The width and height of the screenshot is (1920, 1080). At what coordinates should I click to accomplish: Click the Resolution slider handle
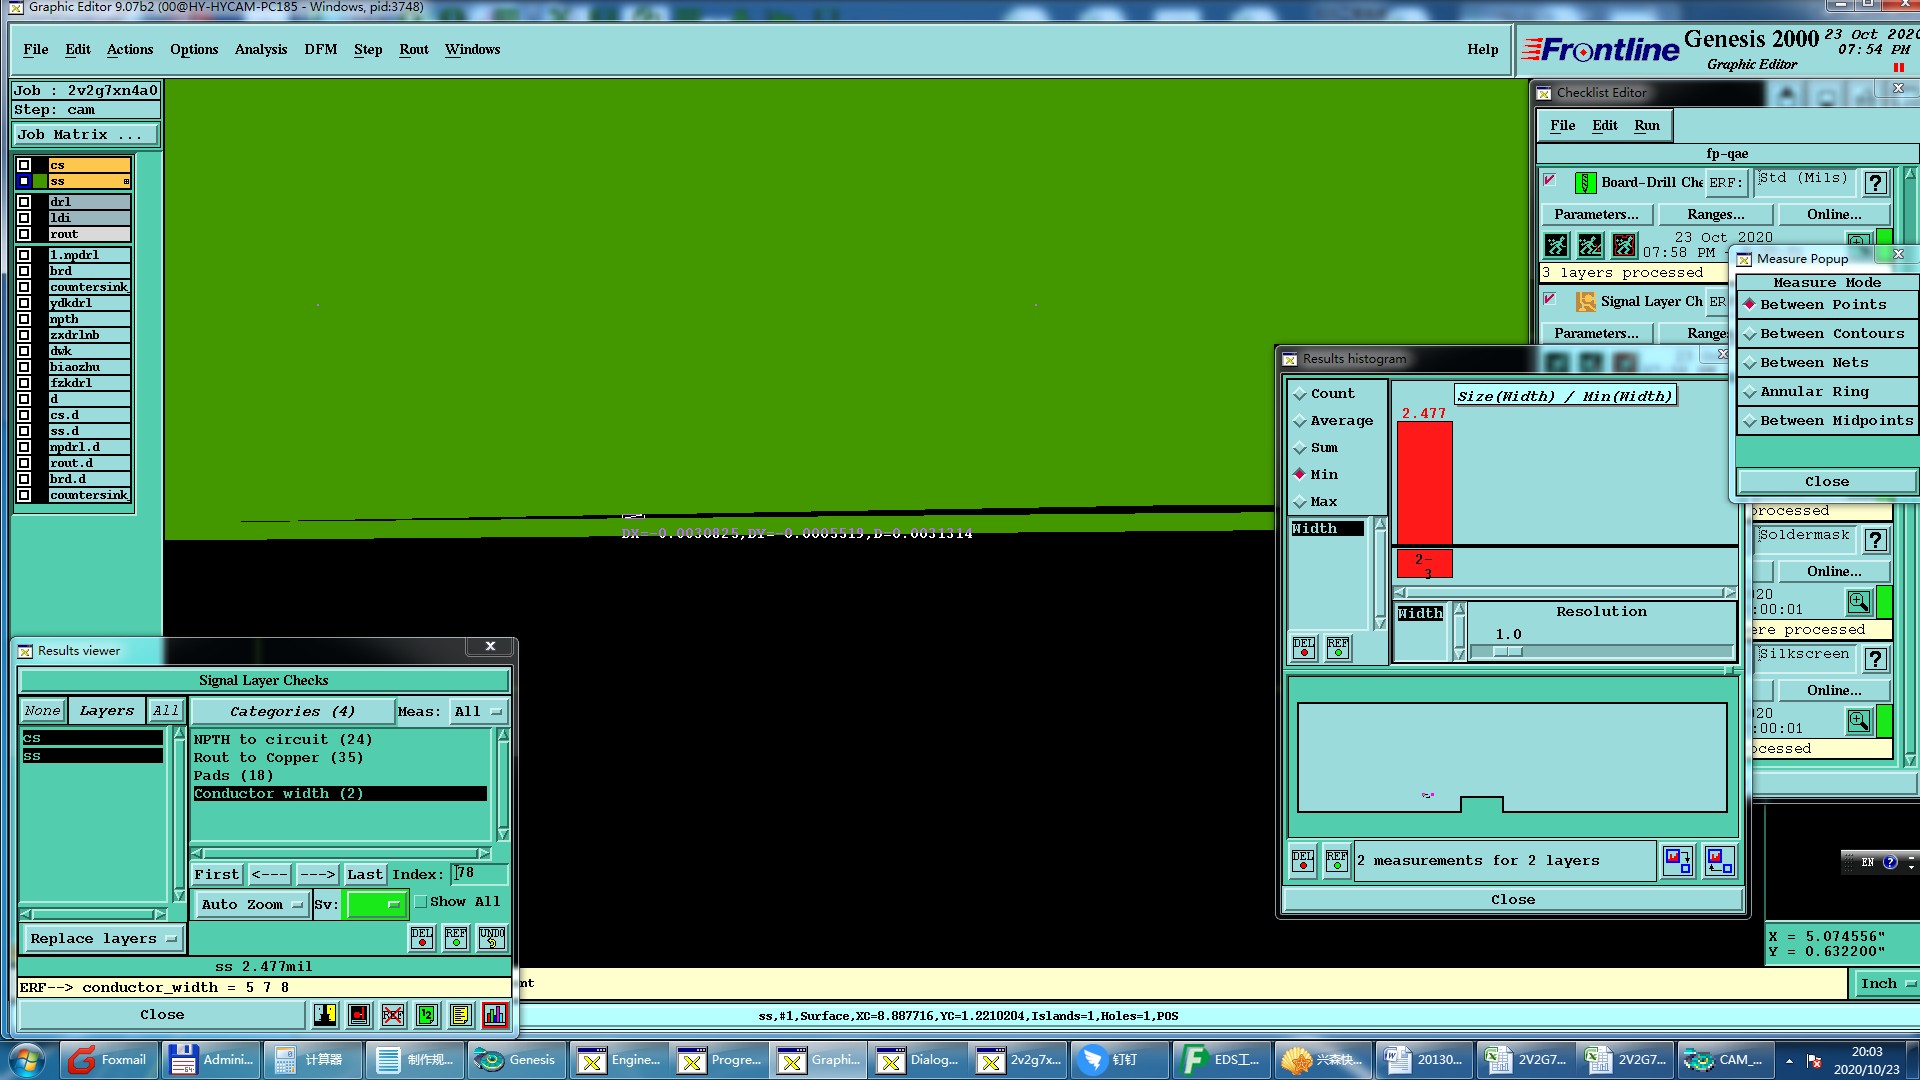click(1508, 652)
